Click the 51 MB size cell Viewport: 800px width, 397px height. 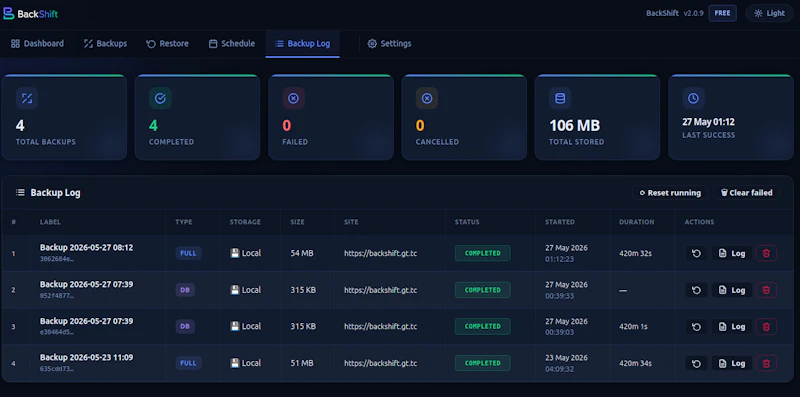(302, 363)
